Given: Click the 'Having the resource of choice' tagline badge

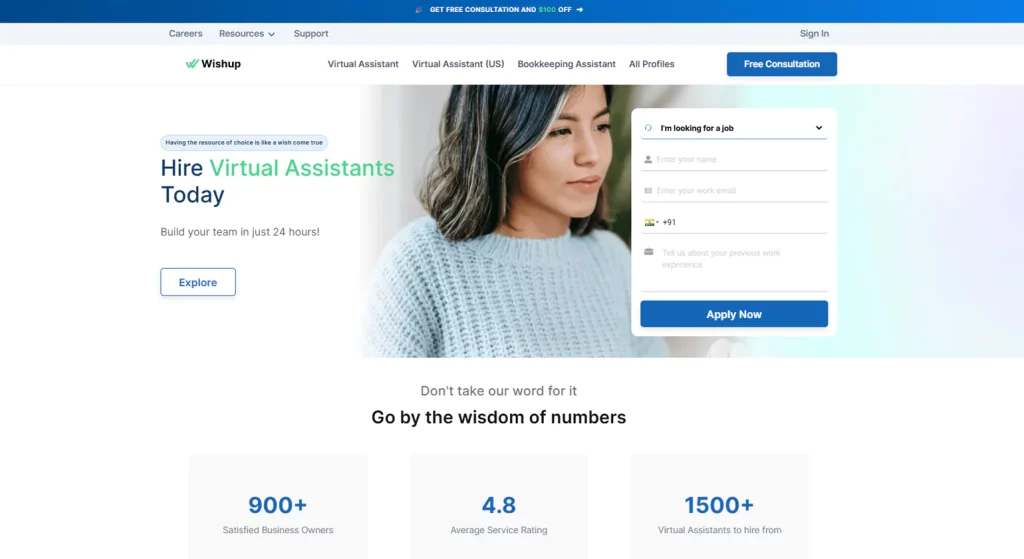Looking at the screenshot, I should coord(244,142).
